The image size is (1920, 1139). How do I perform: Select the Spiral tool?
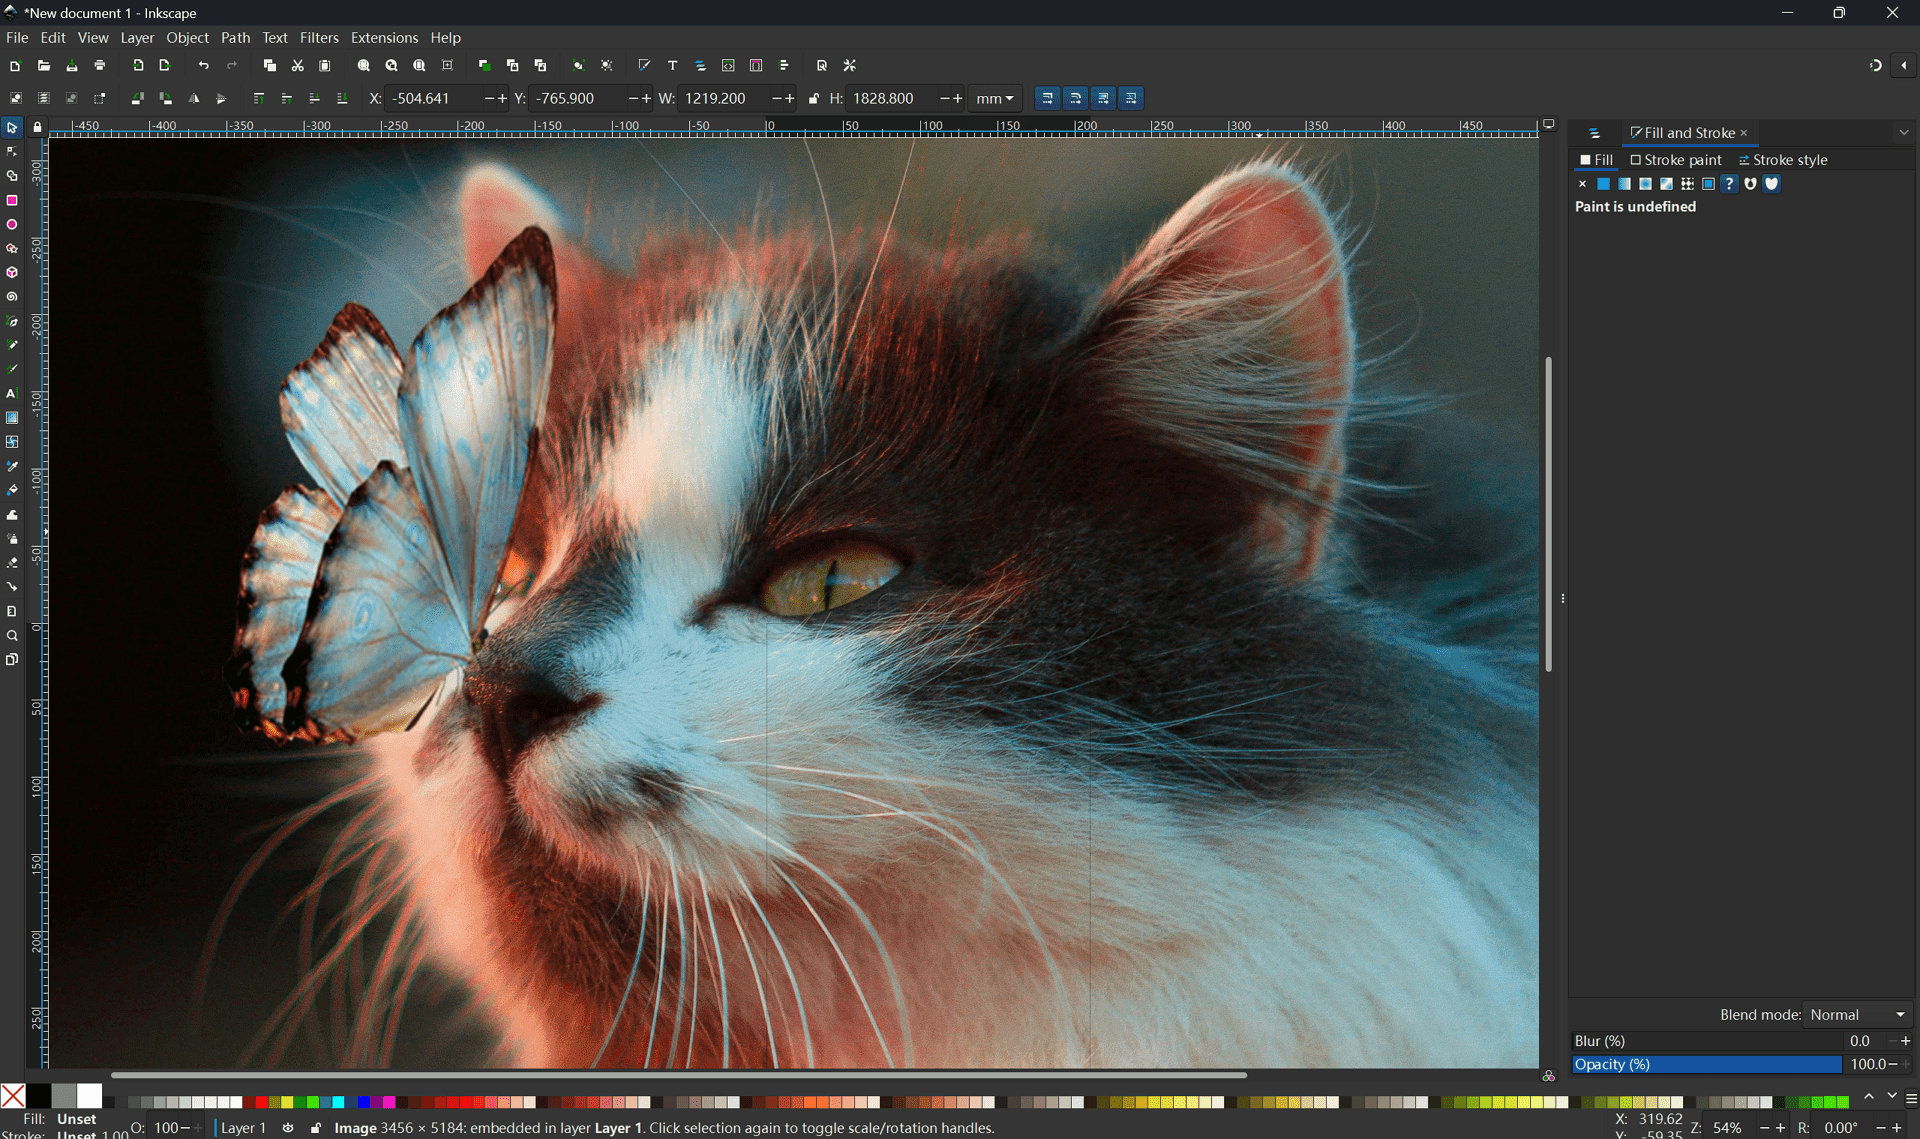(12, 297)
